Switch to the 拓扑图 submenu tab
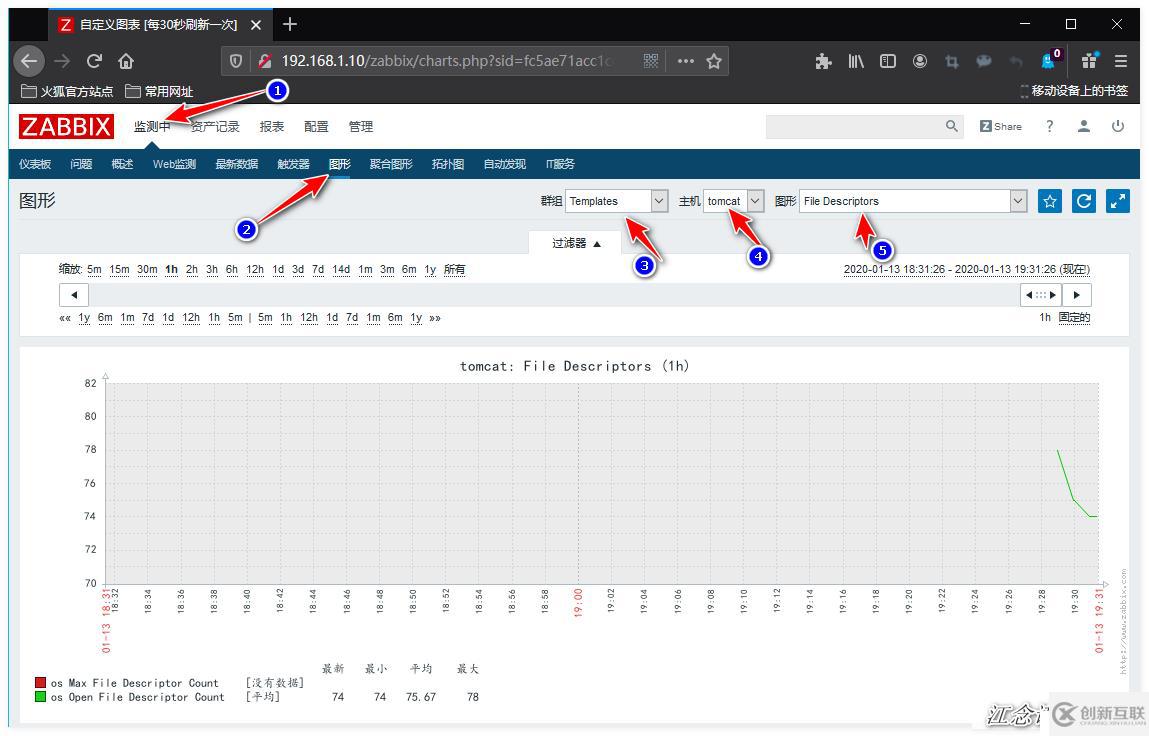The image size is (1149, 736). pos(448,163)
